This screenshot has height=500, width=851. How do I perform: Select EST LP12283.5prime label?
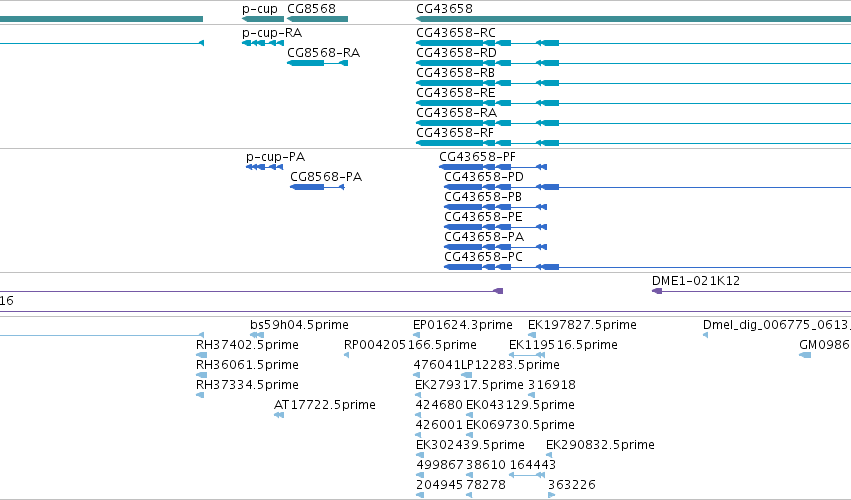[510, 365]
